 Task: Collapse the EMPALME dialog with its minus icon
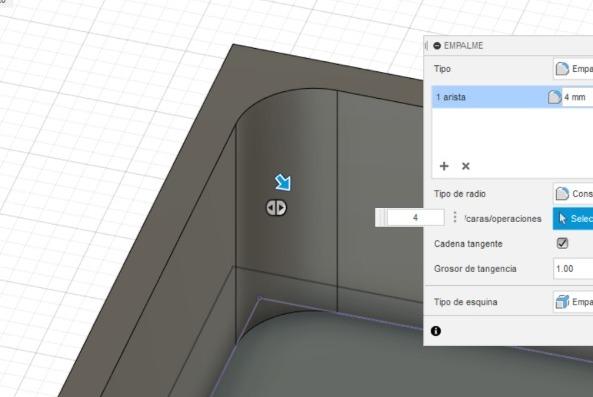point(437,45)
